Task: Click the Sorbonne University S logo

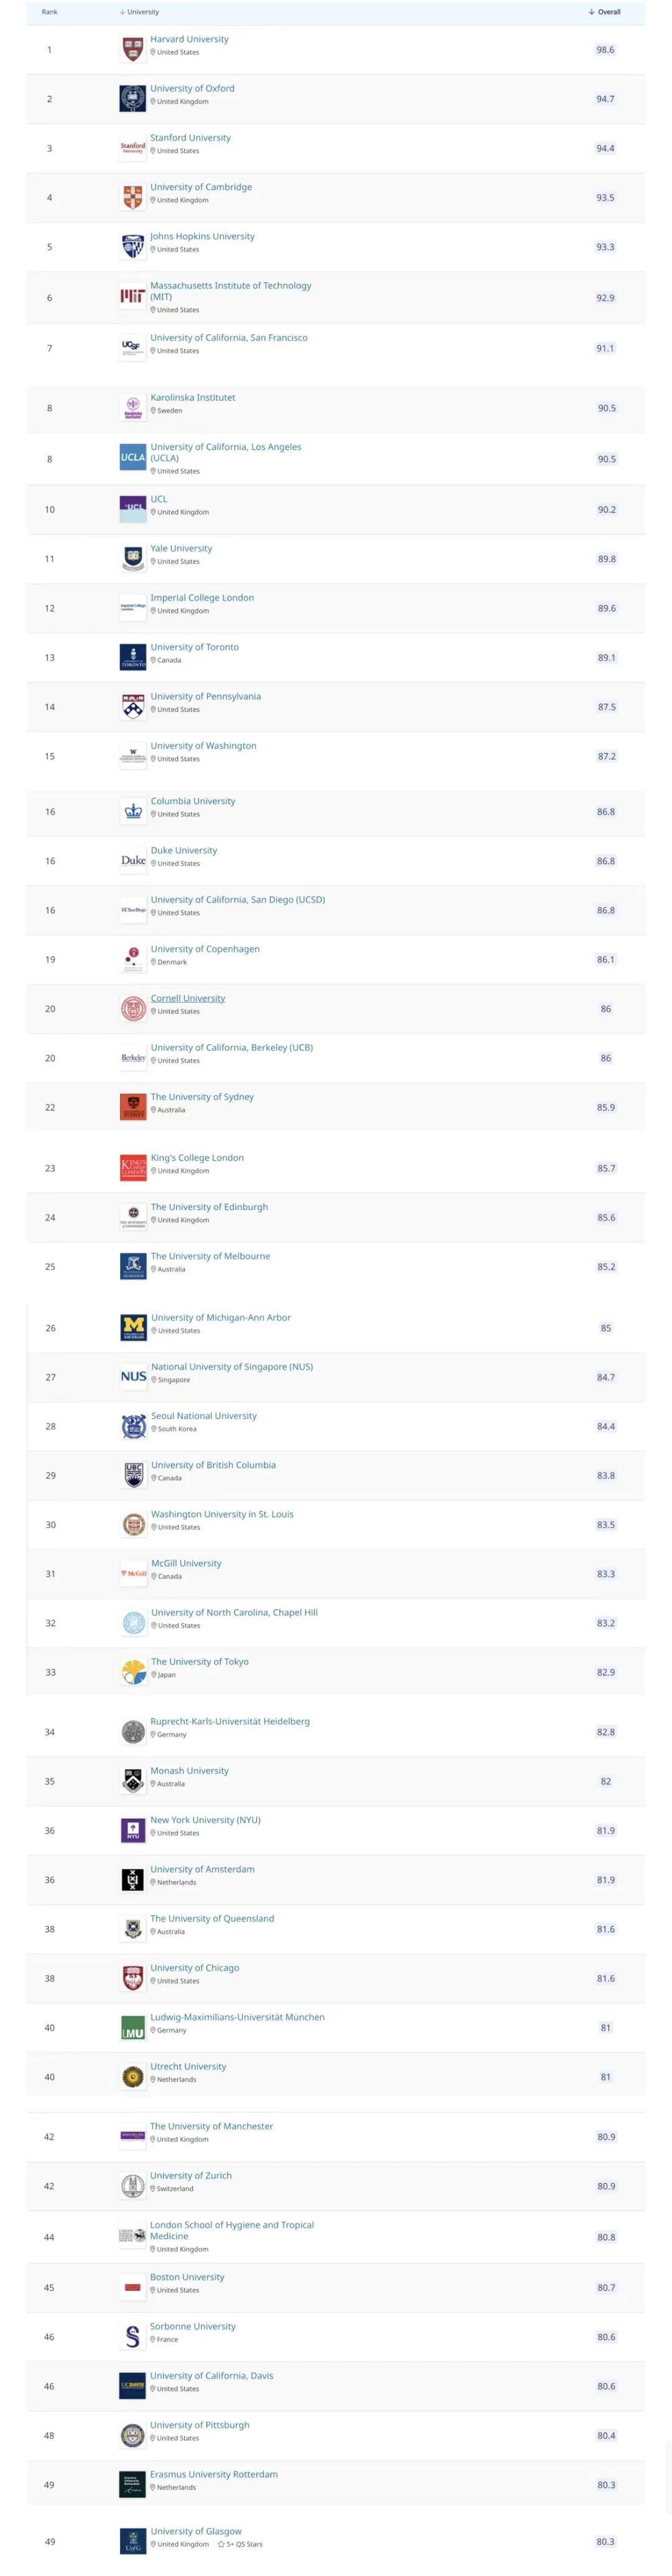Action: [132, 2336]
